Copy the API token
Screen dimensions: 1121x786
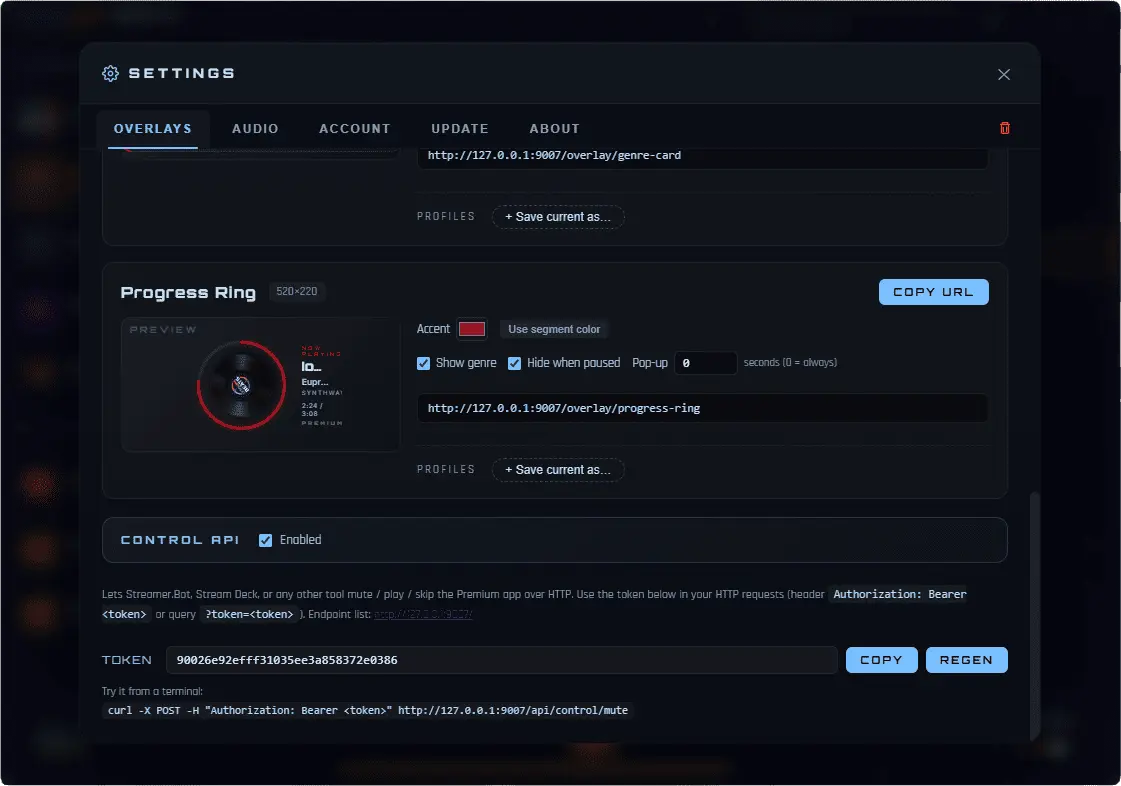click(x=881, y=660)
